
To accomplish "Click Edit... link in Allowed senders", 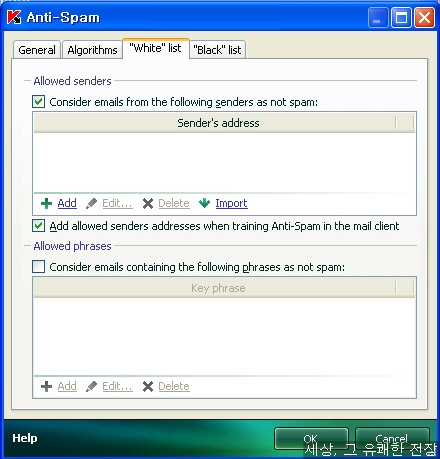I will point(117,203).
